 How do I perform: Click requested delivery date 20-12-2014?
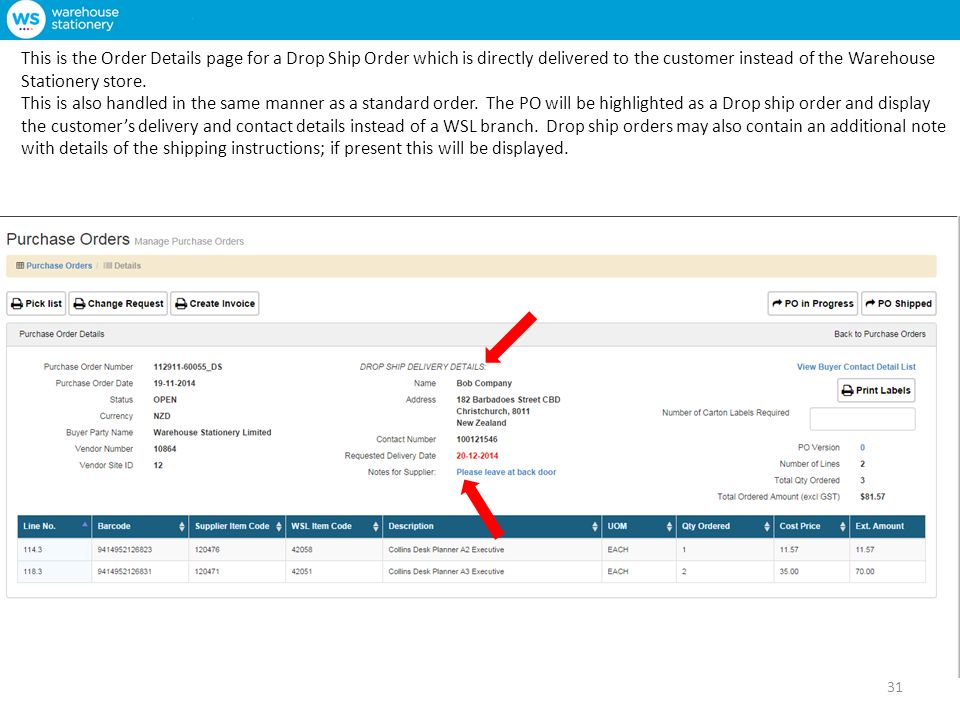(x=477, y=456)
